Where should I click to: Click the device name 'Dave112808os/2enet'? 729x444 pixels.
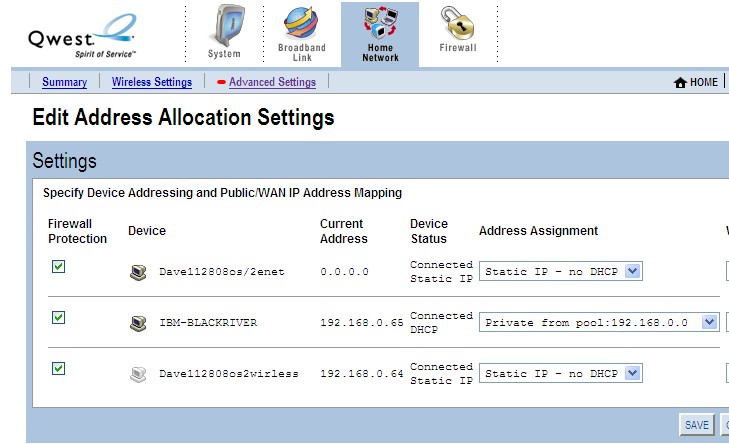pyautogui.click(x=222, y=272)
